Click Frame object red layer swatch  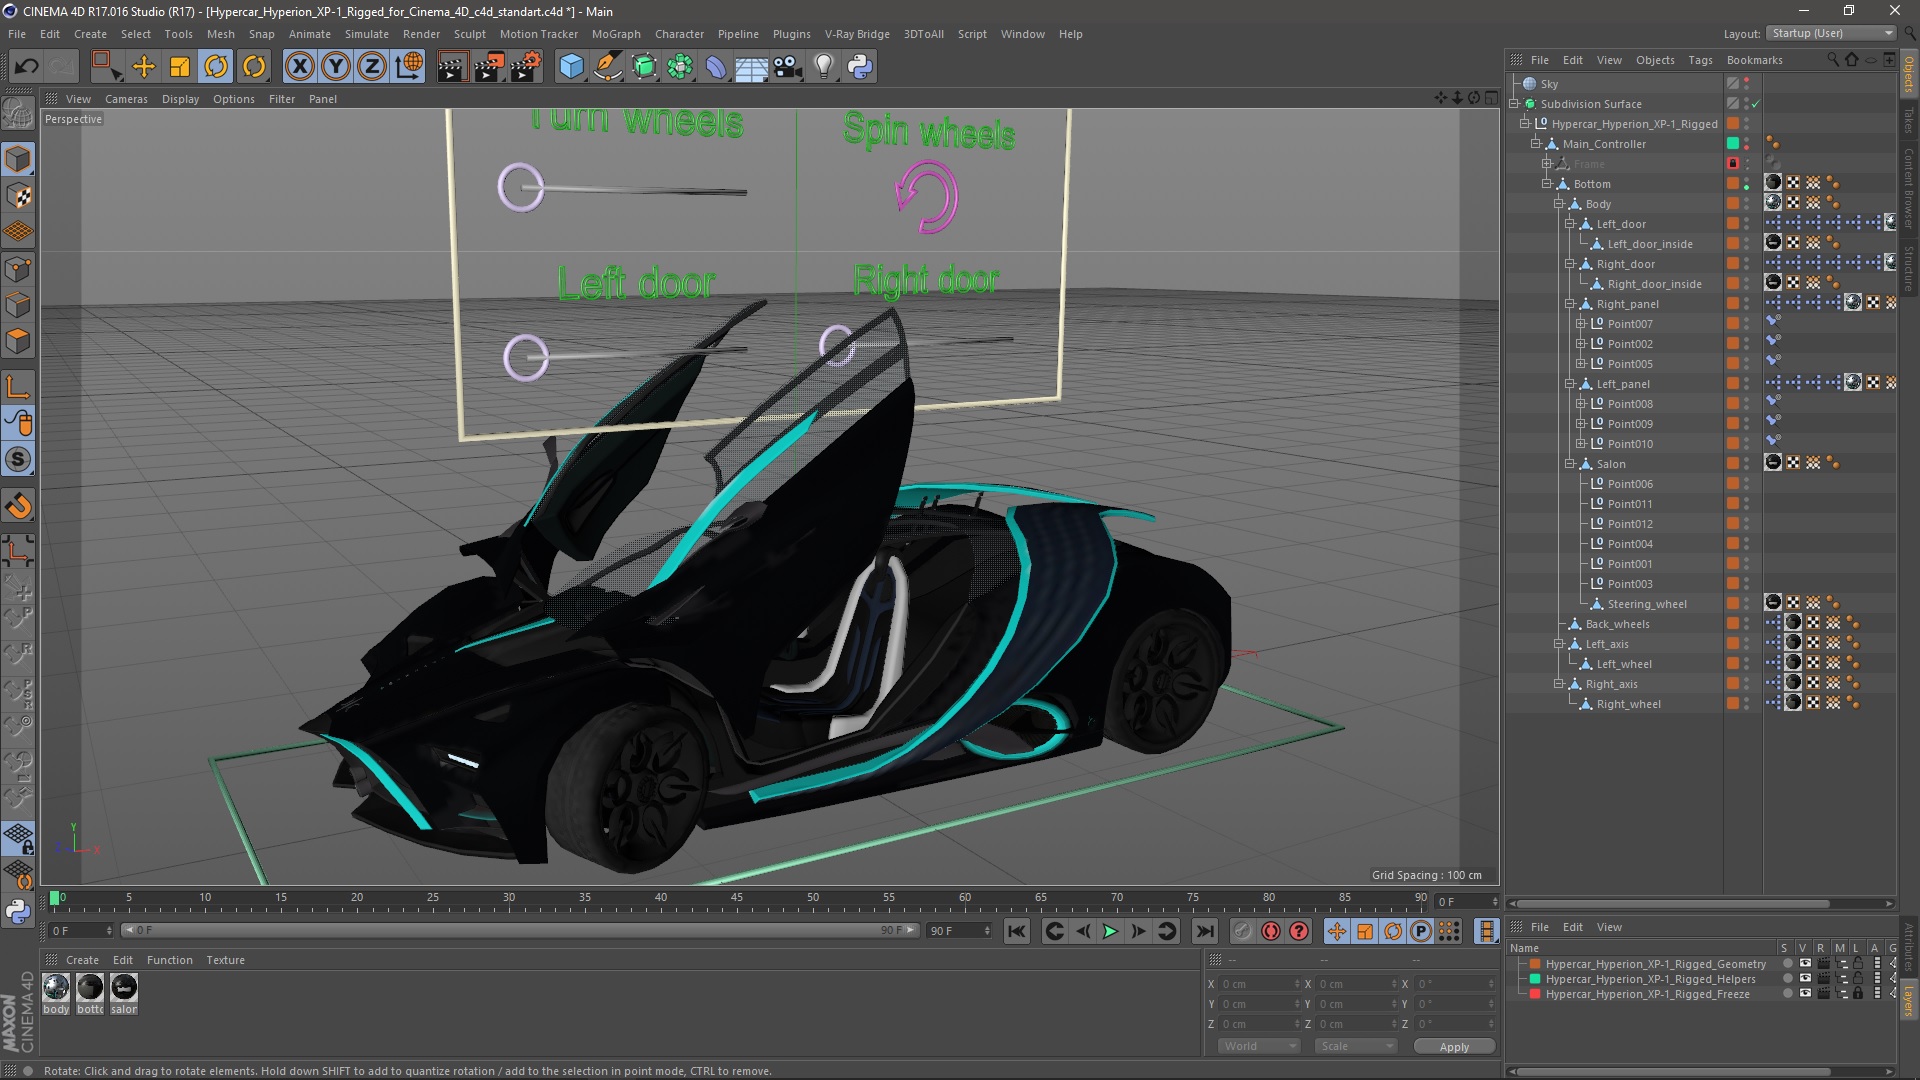coord(1733,164)
